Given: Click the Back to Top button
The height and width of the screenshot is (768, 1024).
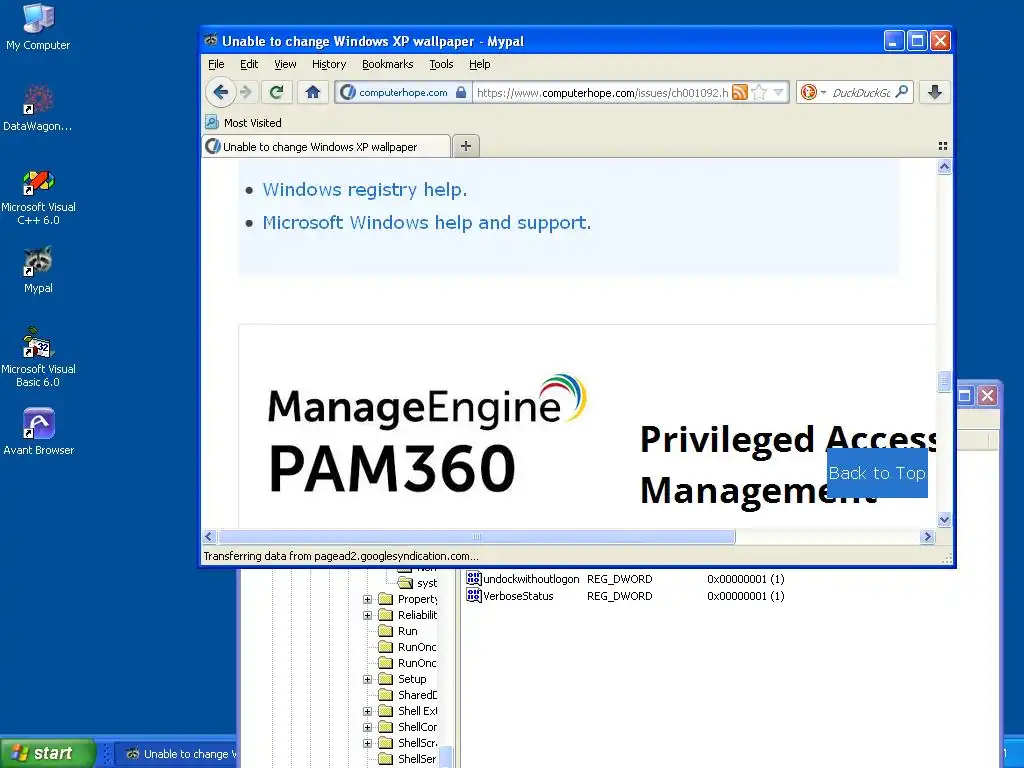Looking at the screenshot, I should tap(877, 473).
